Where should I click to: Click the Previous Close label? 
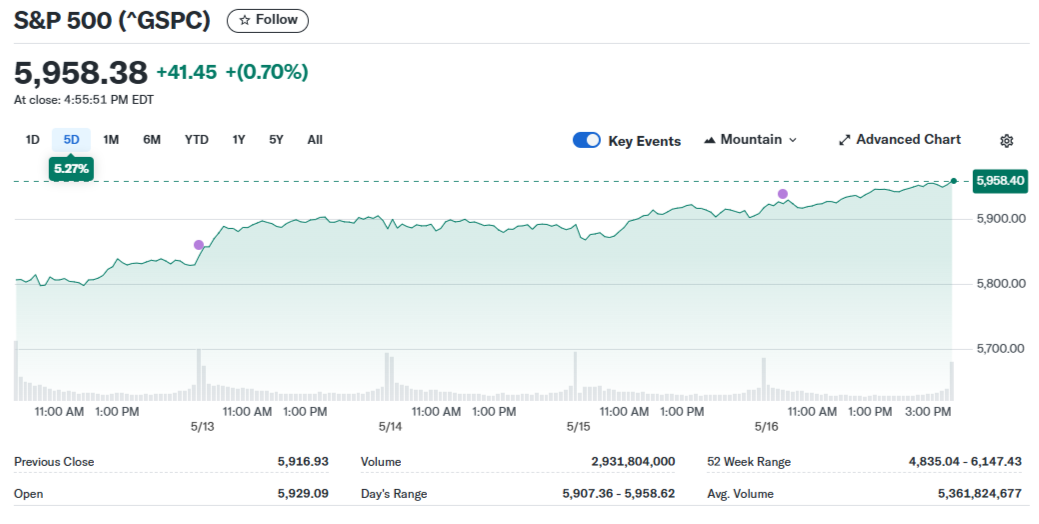(x=54, y=462)
